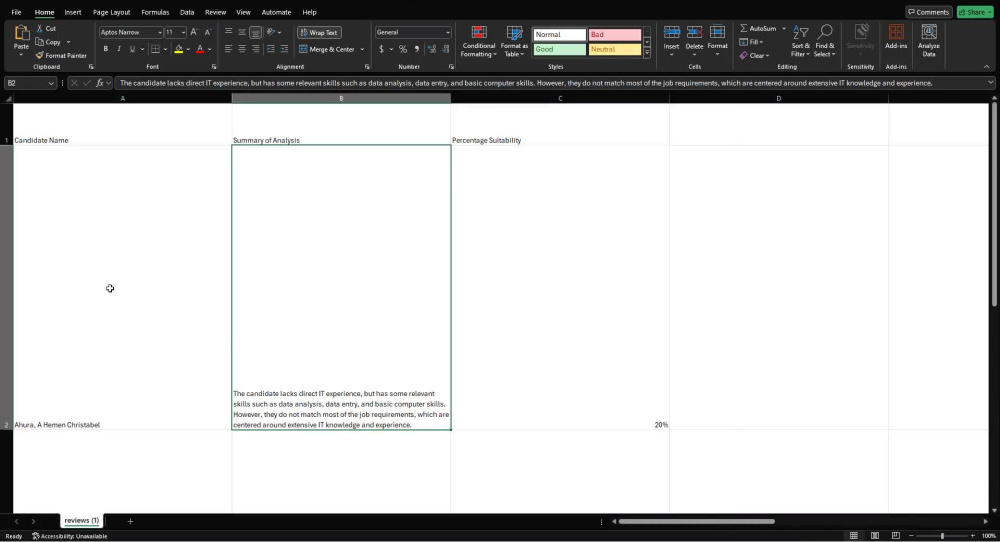The width and height of the screenshot is (1000, 542).
Task: Add a new sheet with plus button
Action: coord(130,521)
